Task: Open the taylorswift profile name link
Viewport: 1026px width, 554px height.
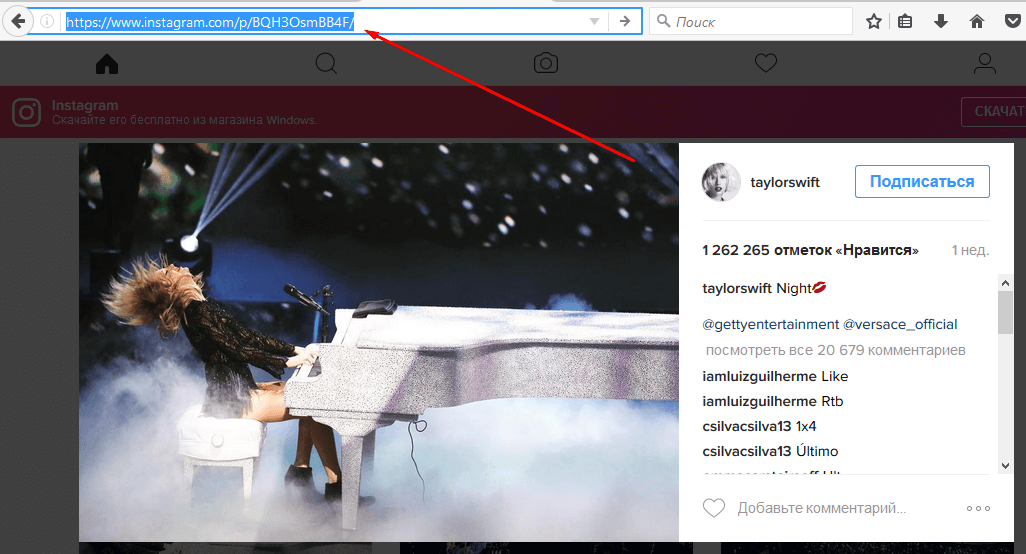Action: pos(785,183)
